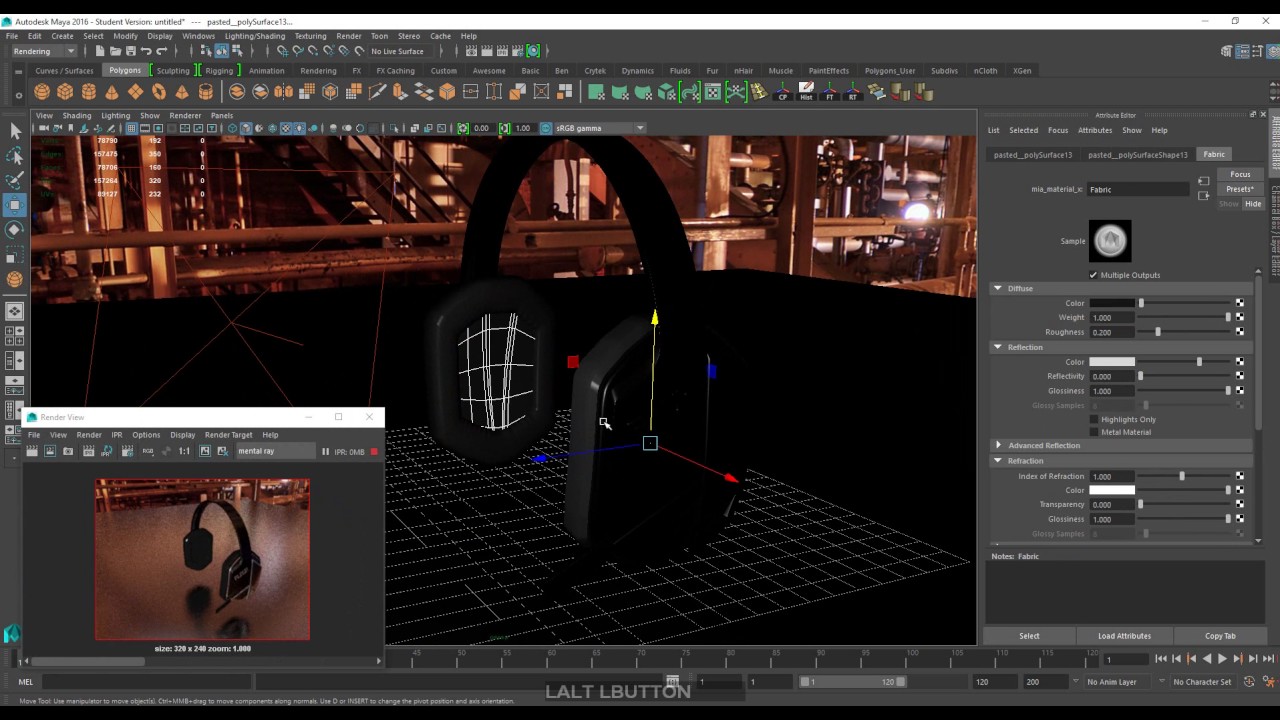Save the scene with the disk icon
The image size is (1280, 720).
(130, 51)
